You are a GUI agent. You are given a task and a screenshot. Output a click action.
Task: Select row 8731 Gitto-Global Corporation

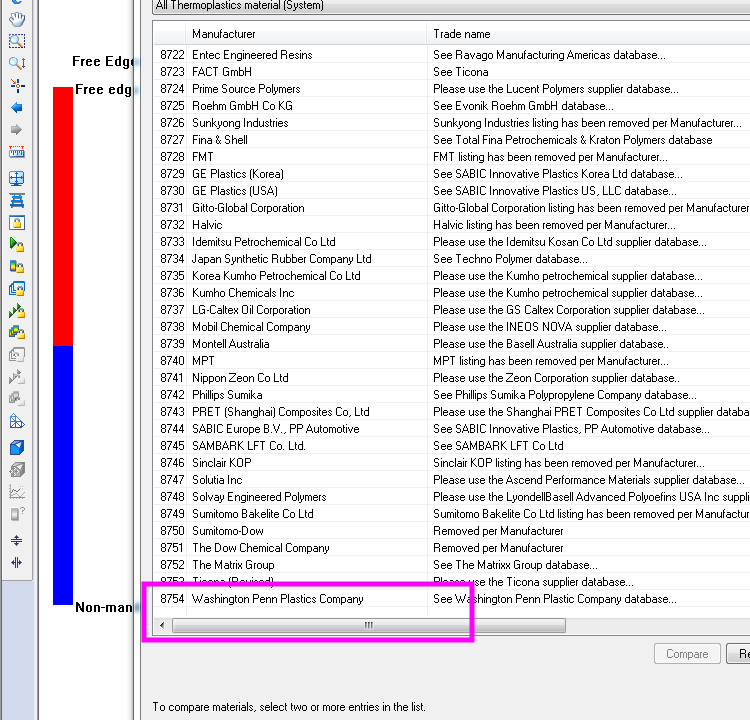452,208
